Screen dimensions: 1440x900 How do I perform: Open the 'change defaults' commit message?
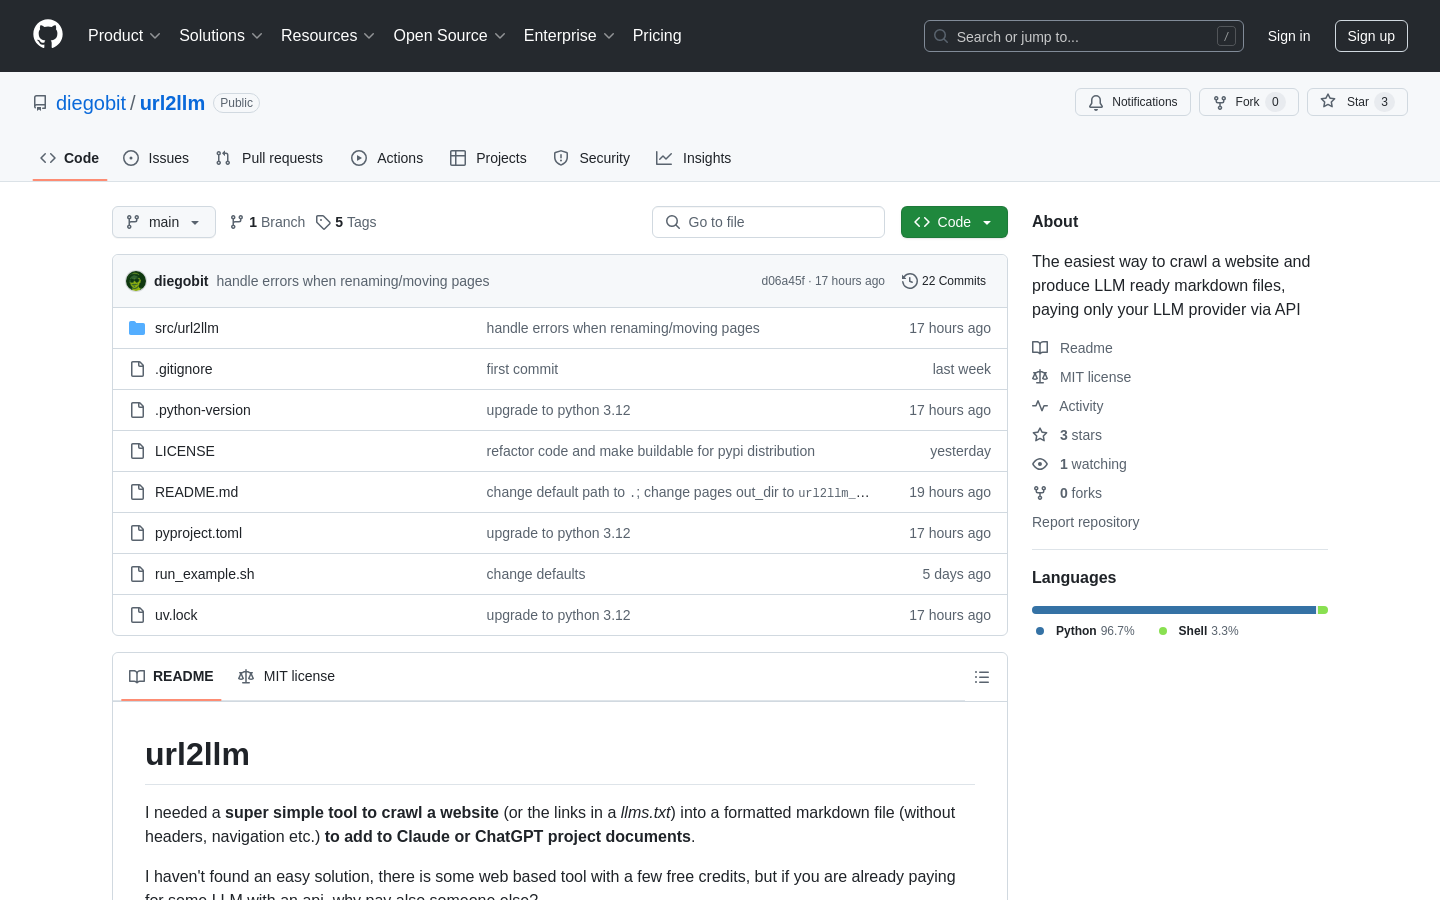pos(536,574)
